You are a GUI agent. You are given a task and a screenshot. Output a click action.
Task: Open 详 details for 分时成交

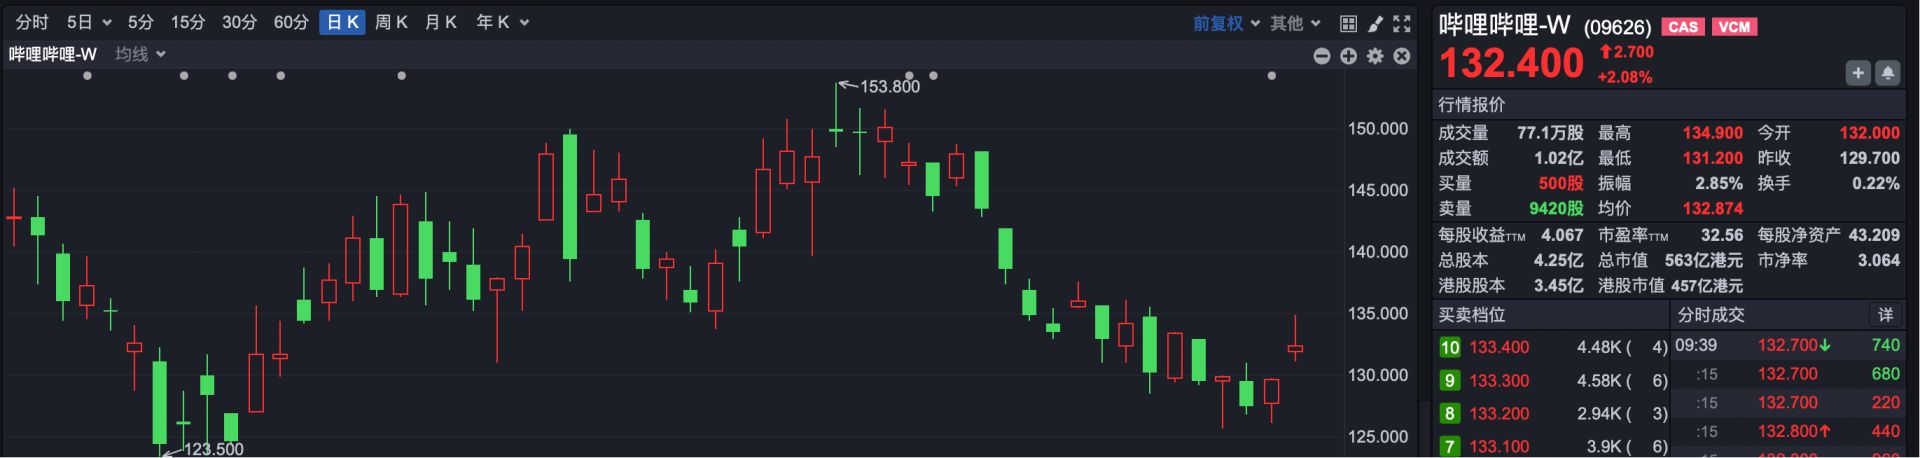click(1885, 315)
